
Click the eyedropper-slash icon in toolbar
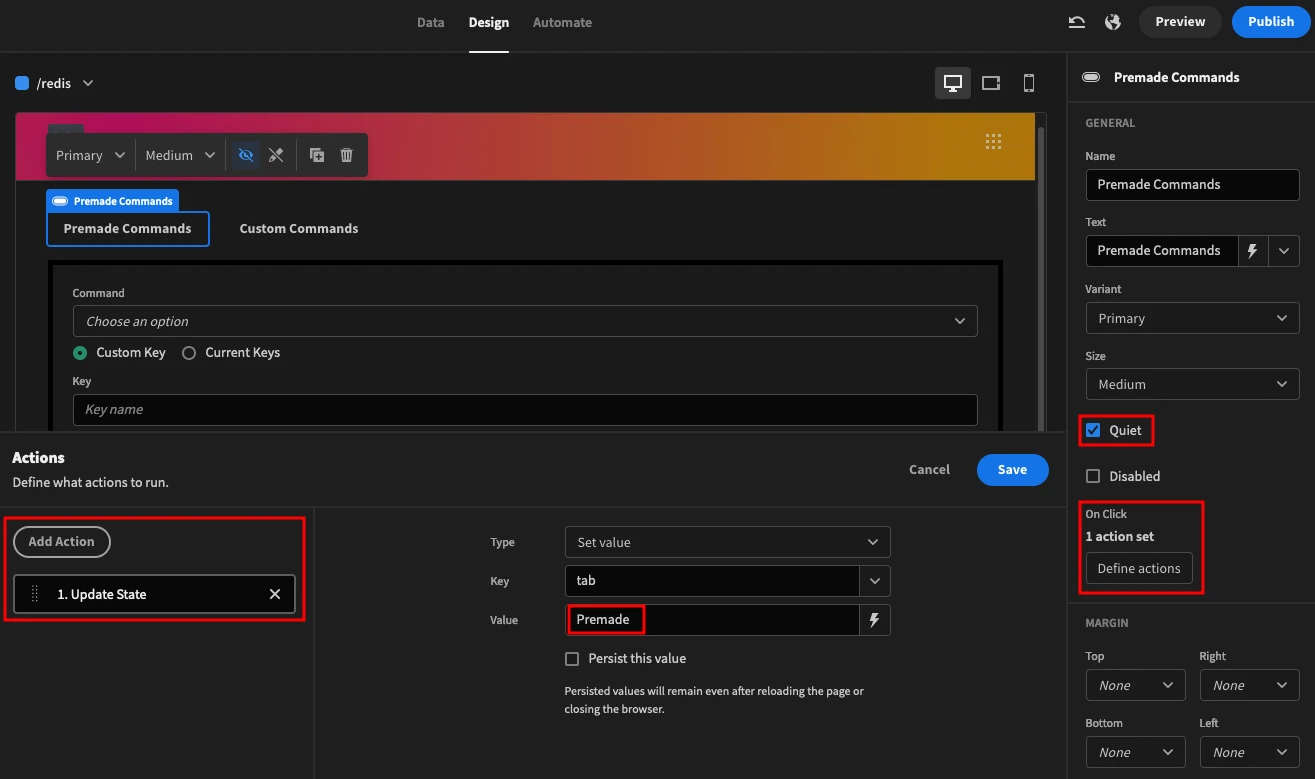pyautogui.click(x=276, y=155)
